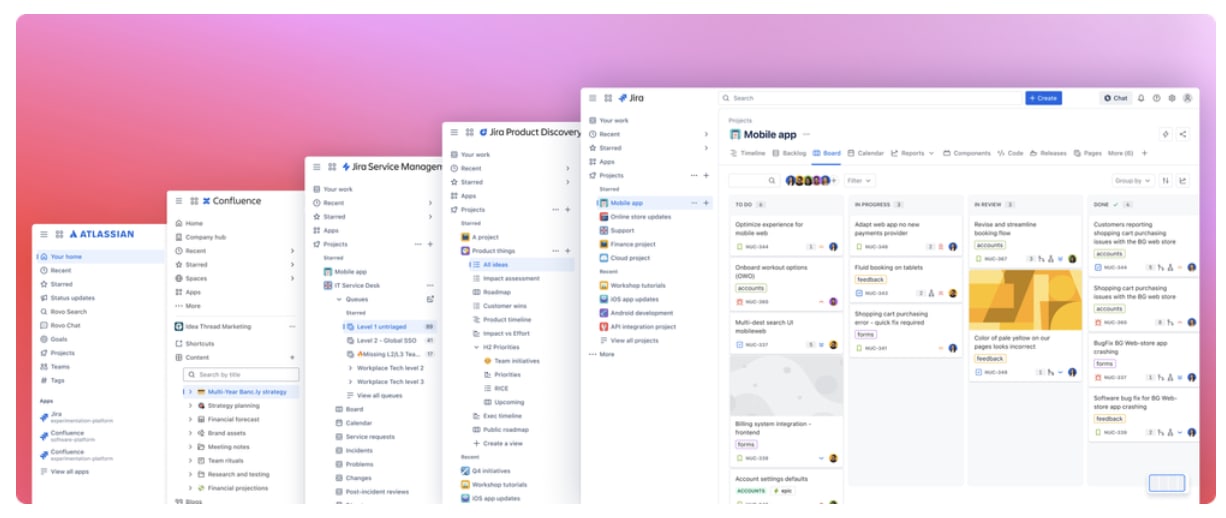The image size is (1226, 518).
Task: Select the Board tab
Action: (827, 153)
